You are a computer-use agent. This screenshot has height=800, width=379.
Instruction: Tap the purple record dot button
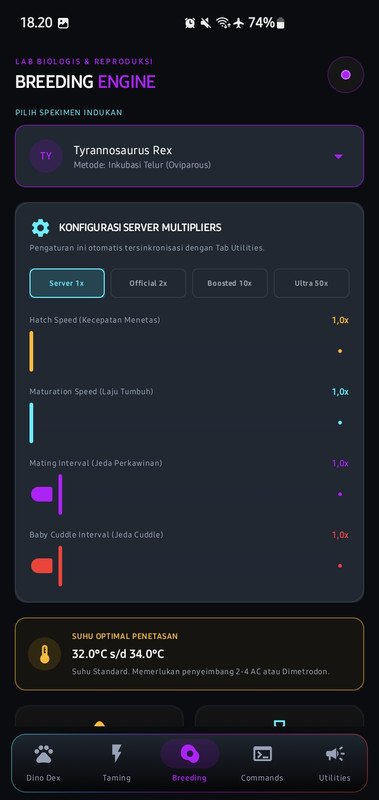[345, 75]
